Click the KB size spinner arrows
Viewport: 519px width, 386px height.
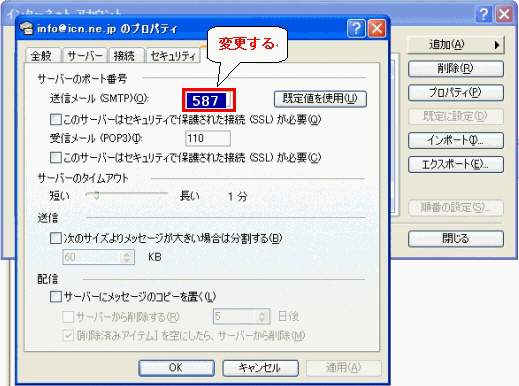point(127,257)
